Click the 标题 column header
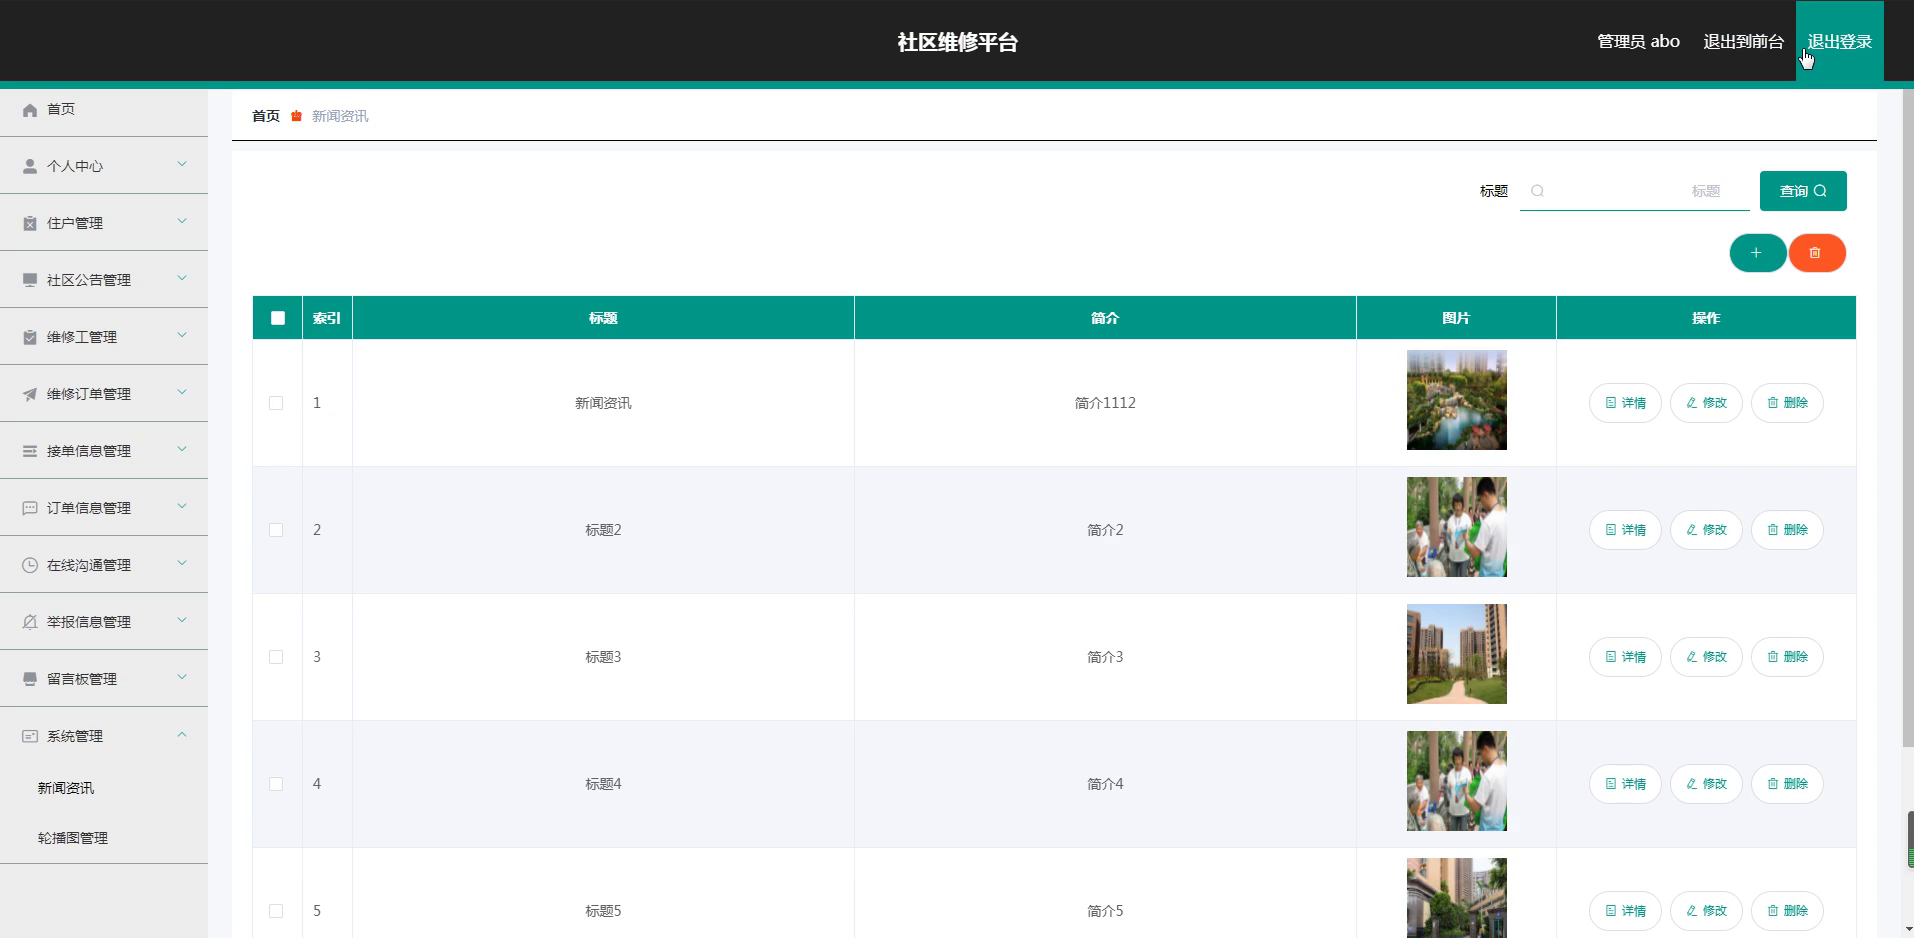Screen dimensions: 1914x938 (x=603, y=318)
